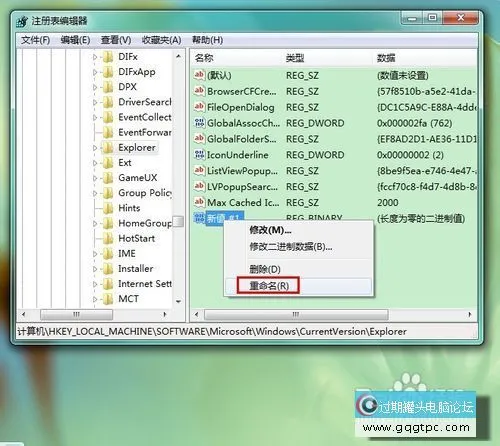Open the 帮助(H) menu
Screen dimensions: 500x446
(207, 40)
